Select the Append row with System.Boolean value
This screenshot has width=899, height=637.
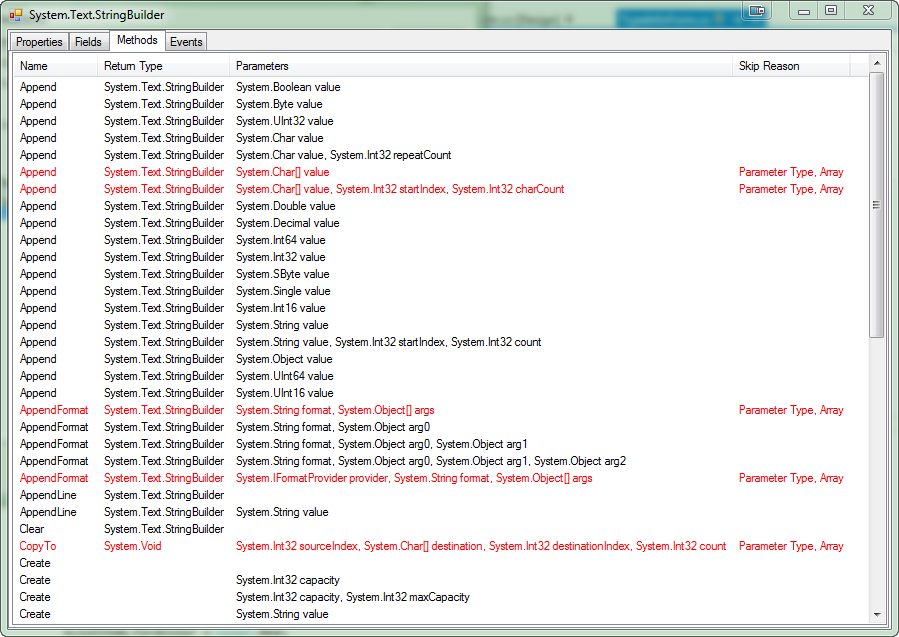[x=441, y=87]
